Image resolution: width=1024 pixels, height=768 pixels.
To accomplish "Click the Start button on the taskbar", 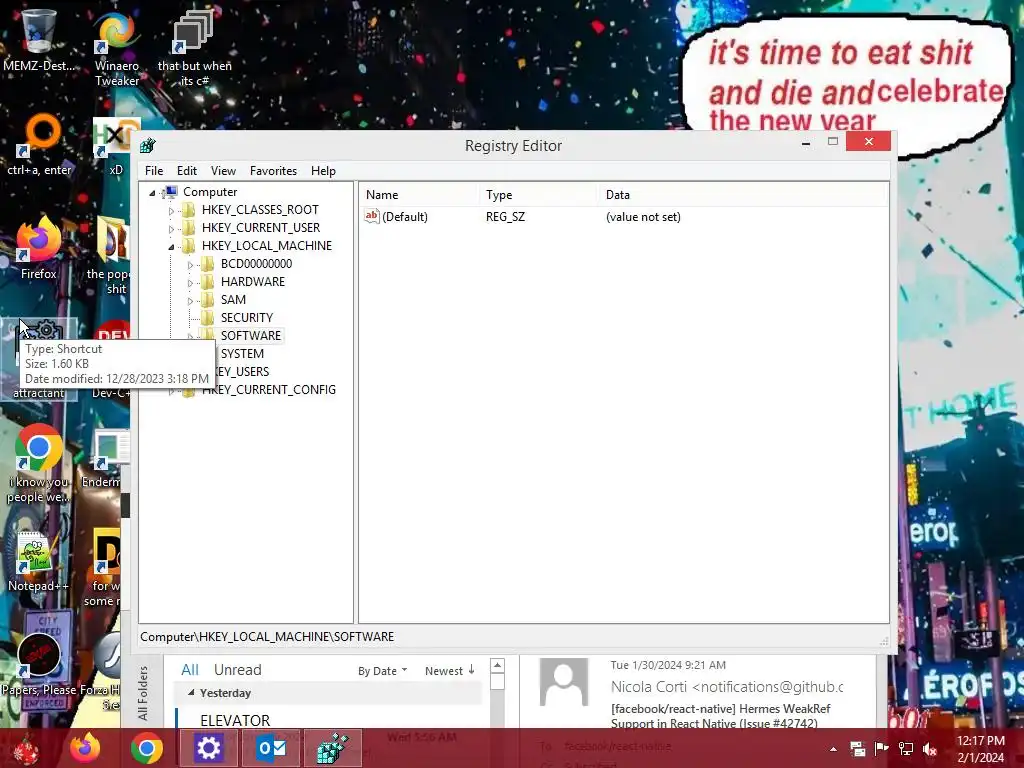I will coord(26,749).
